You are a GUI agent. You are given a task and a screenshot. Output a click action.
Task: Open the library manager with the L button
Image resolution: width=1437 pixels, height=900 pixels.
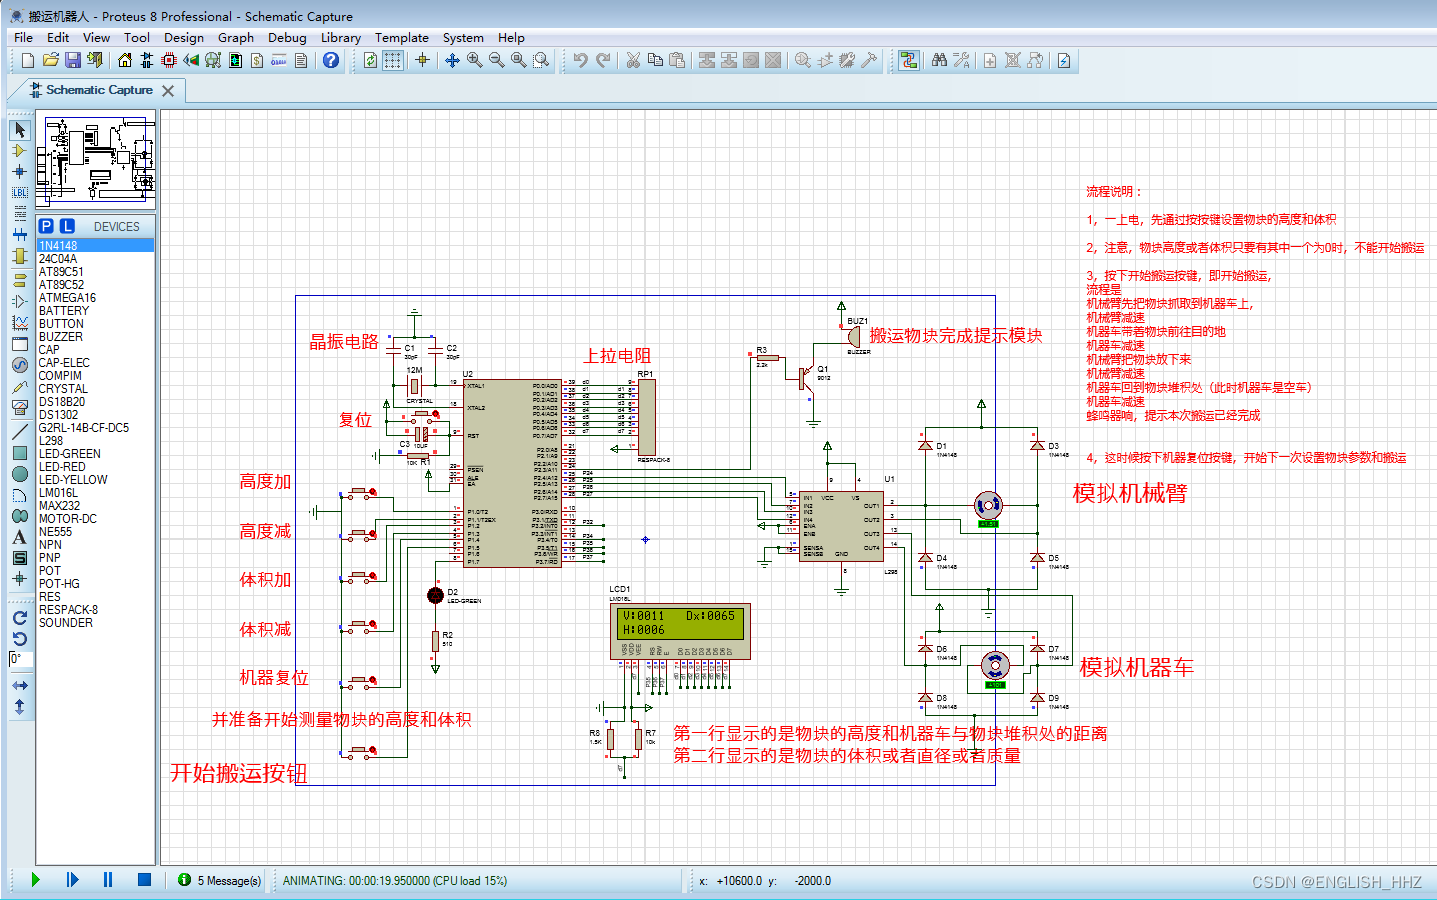click(x=67, y=226)
